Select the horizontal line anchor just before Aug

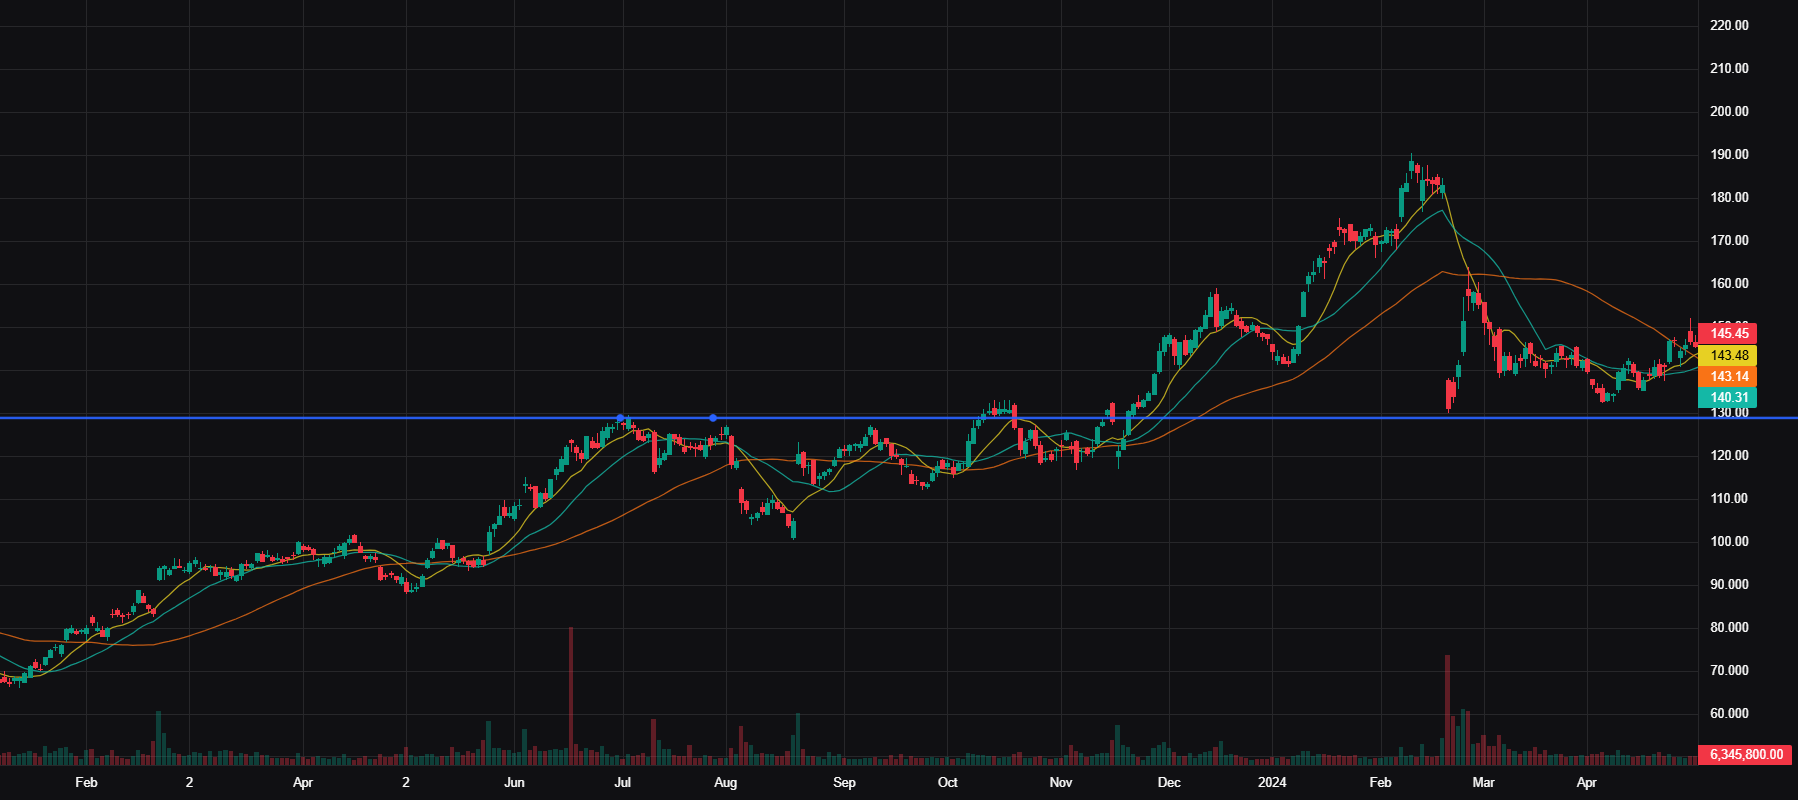[x=712, y=418]
